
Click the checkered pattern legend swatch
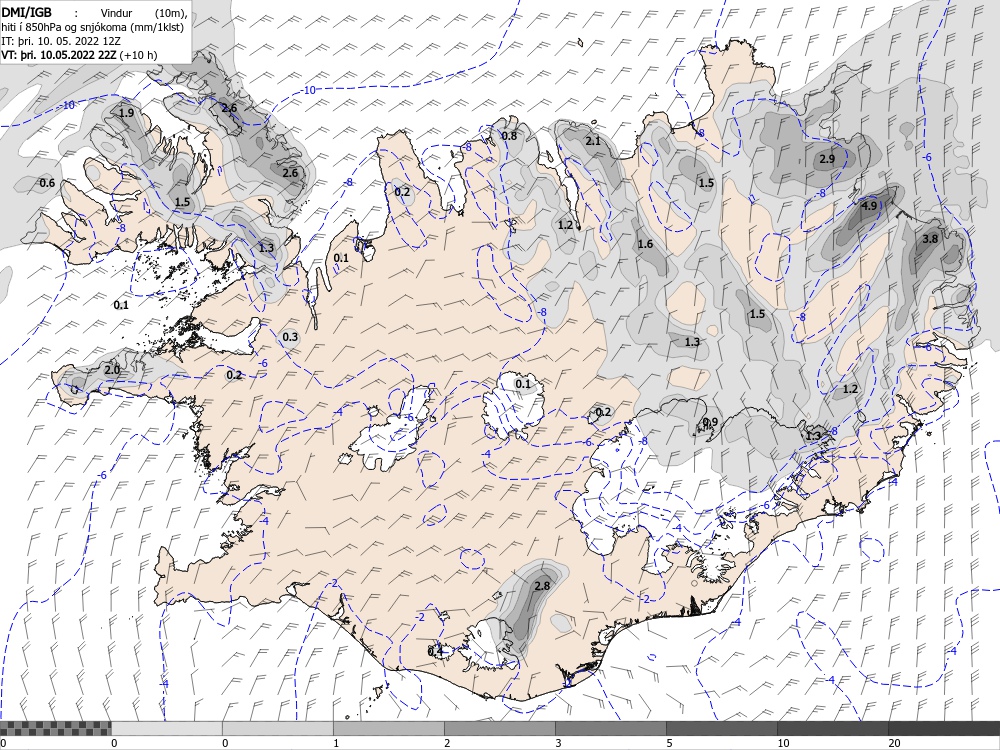tap(55, 728)
